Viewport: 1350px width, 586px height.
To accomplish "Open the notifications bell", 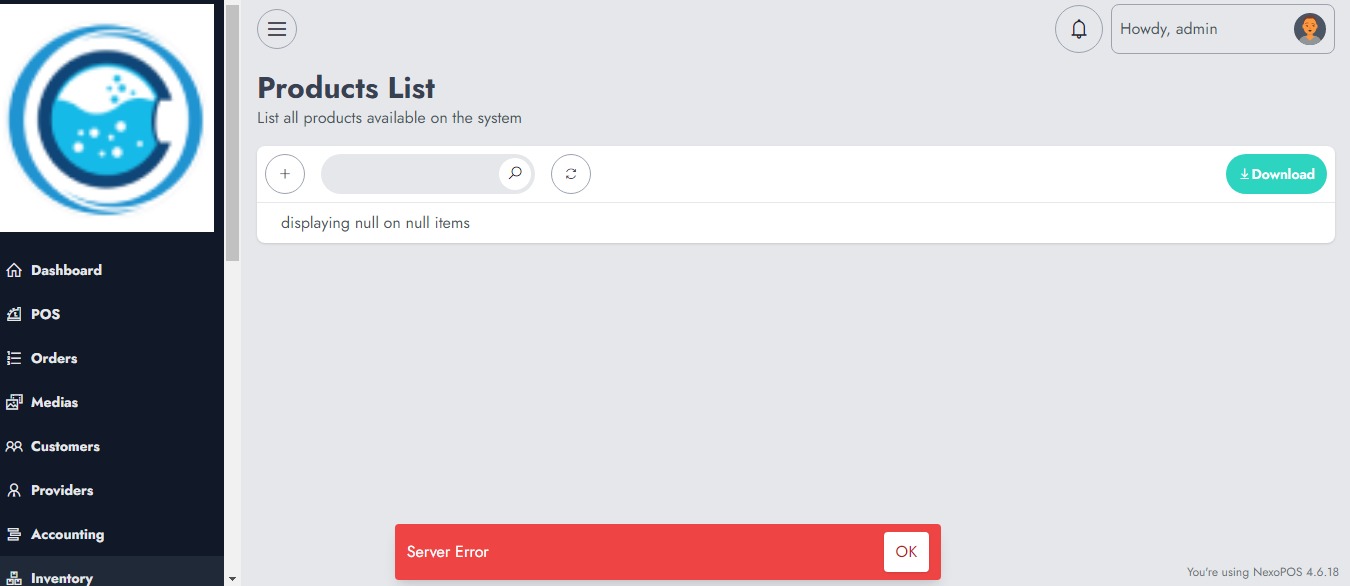I will (1078, 28).
